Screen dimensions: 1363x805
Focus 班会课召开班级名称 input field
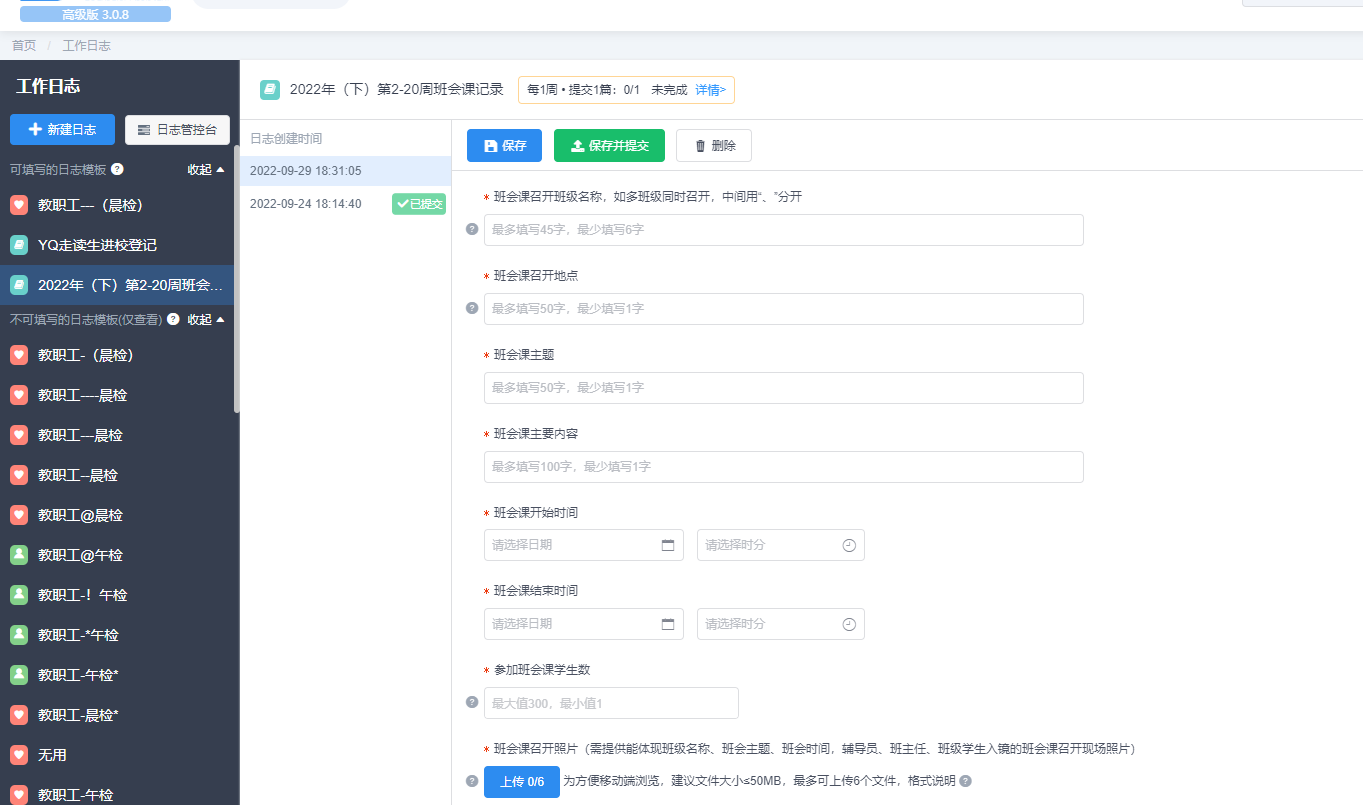[784, 230]
